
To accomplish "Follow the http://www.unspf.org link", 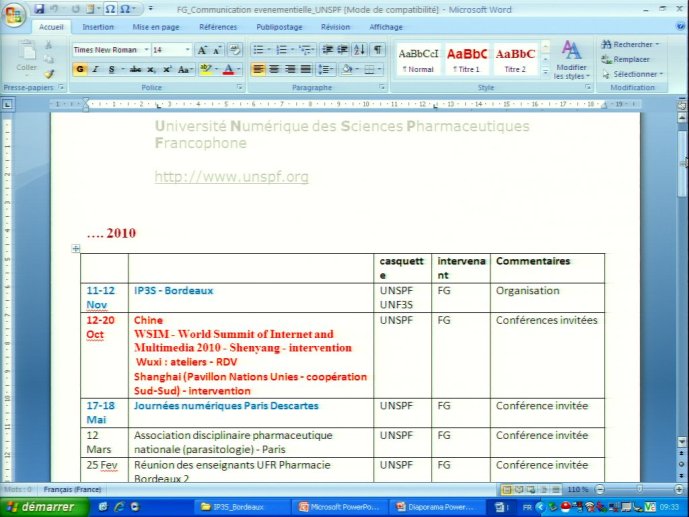I will tap(232, 177).
